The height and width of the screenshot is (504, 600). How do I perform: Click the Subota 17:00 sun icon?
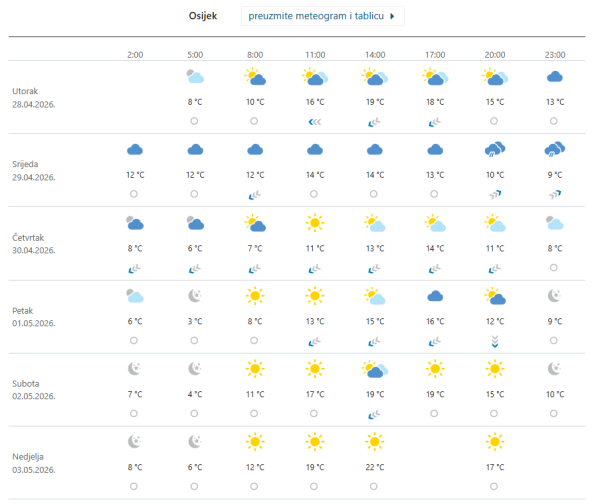(x=435, y=369)
